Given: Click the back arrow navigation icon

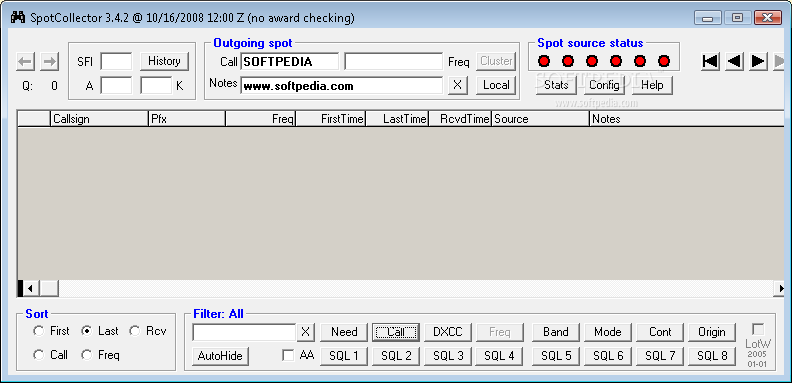Looking at the screenshot, I should pos(25,62).
